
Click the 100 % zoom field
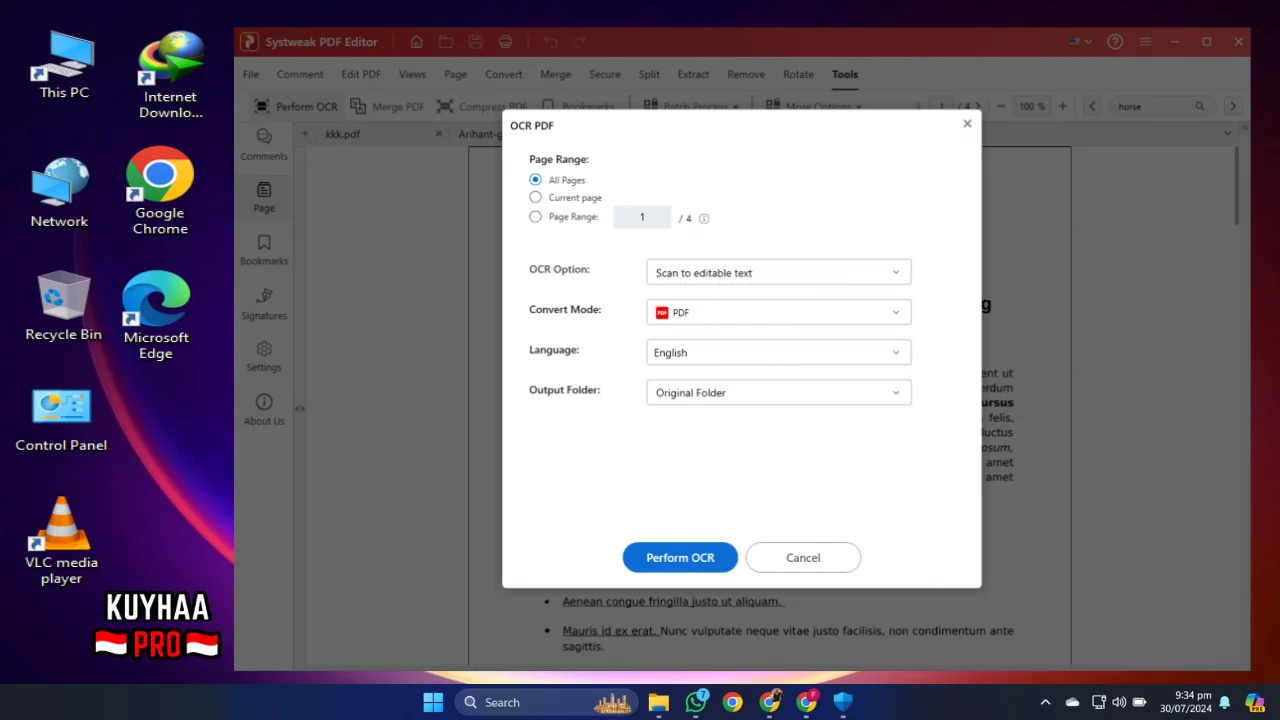click(x=1032, y=106)
